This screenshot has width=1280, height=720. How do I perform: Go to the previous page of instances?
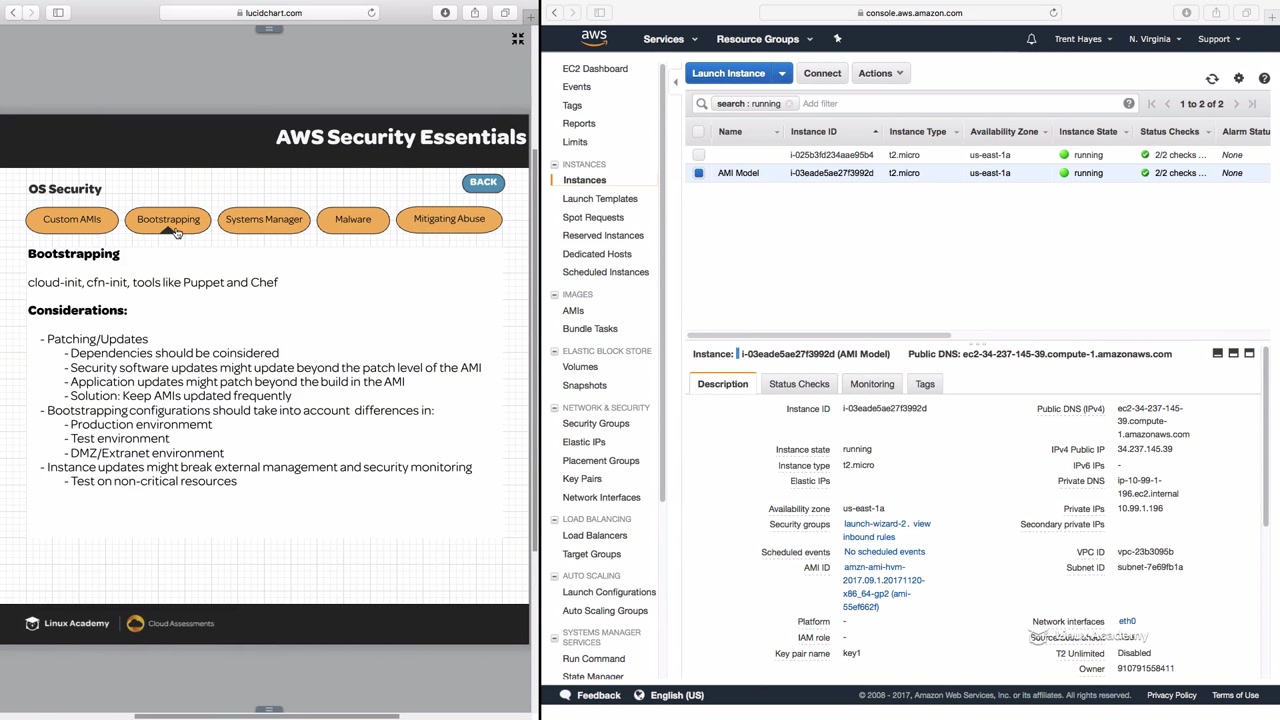[1167, 104]
